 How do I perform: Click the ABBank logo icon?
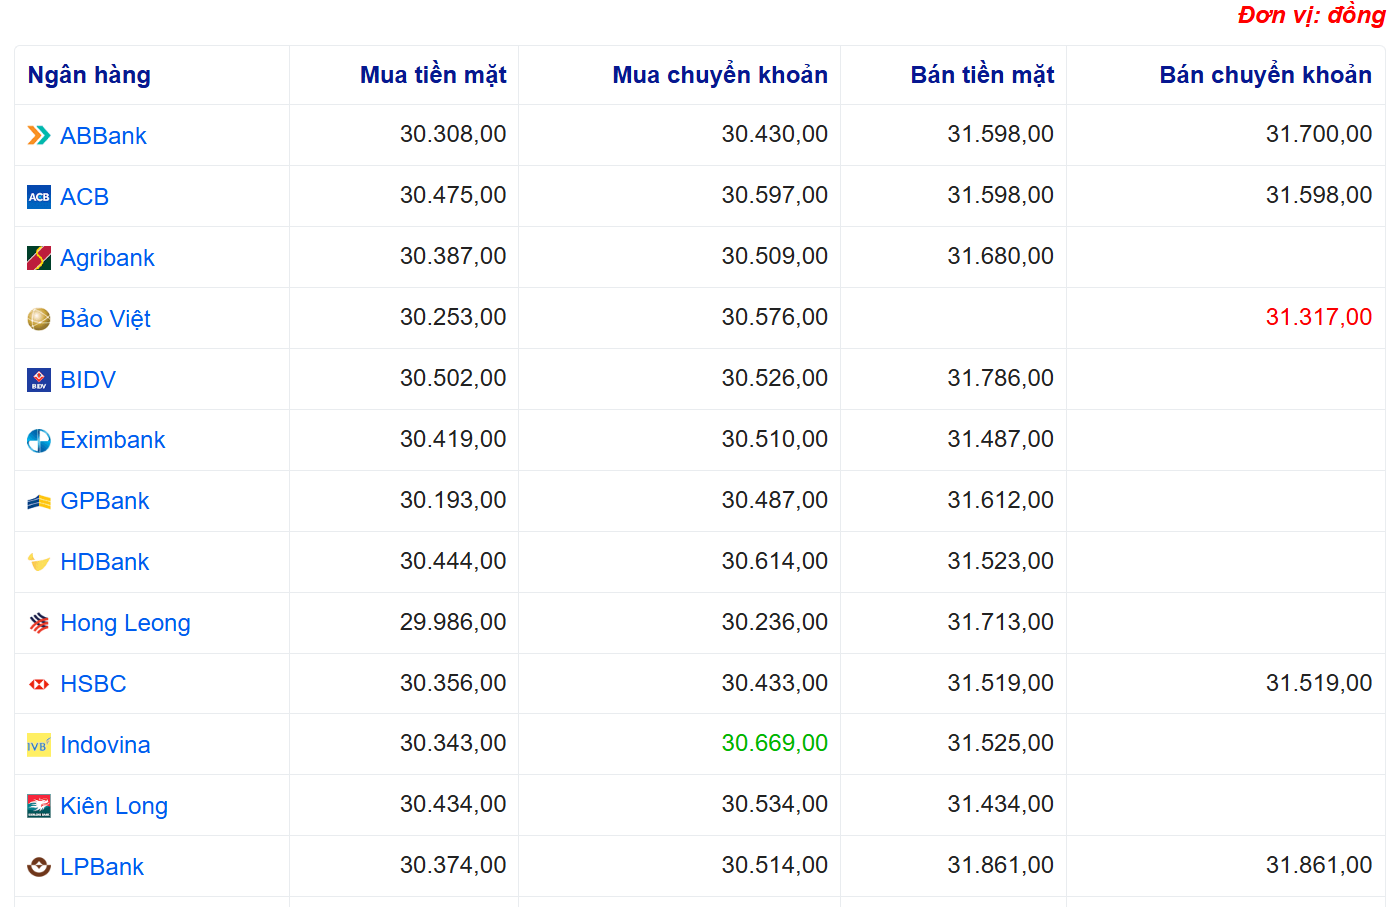[39, 136]
